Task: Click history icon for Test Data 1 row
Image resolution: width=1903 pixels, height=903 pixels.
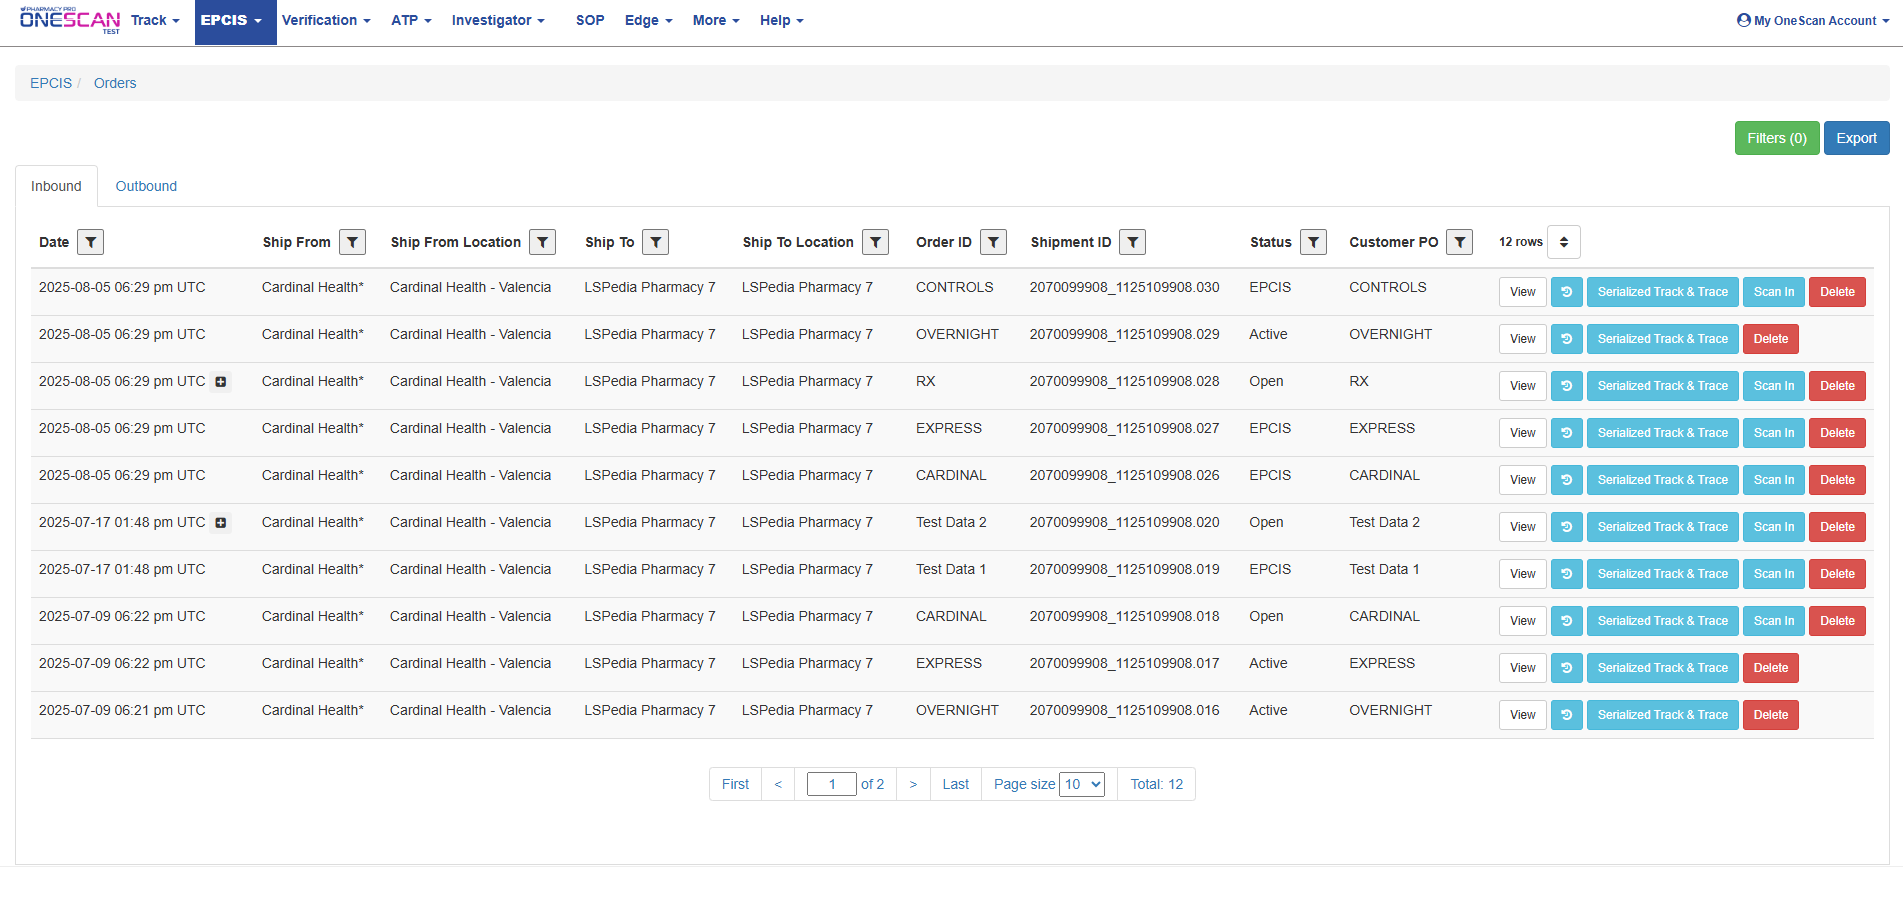Action: click(1567, 574)
